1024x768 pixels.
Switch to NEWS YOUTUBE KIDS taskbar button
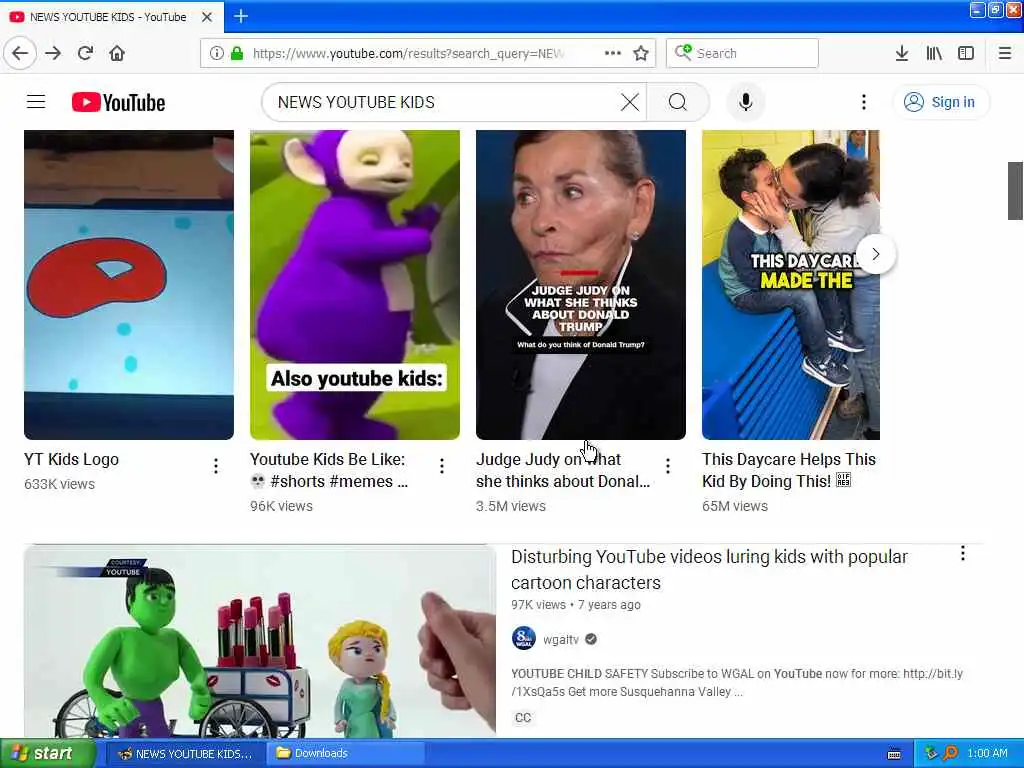click(185, 753)
